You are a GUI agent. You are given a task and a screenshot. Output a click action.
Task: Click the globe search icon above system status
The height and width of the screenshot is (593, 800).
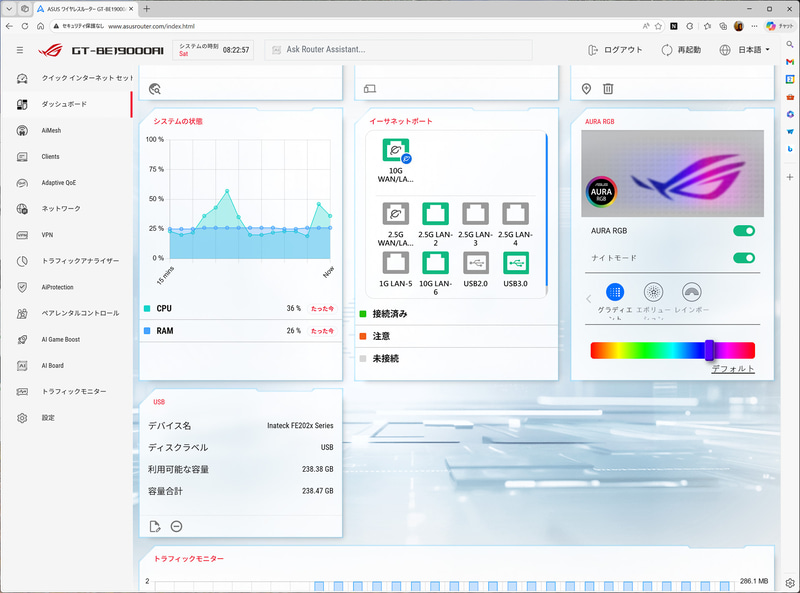tap(155, 89)
